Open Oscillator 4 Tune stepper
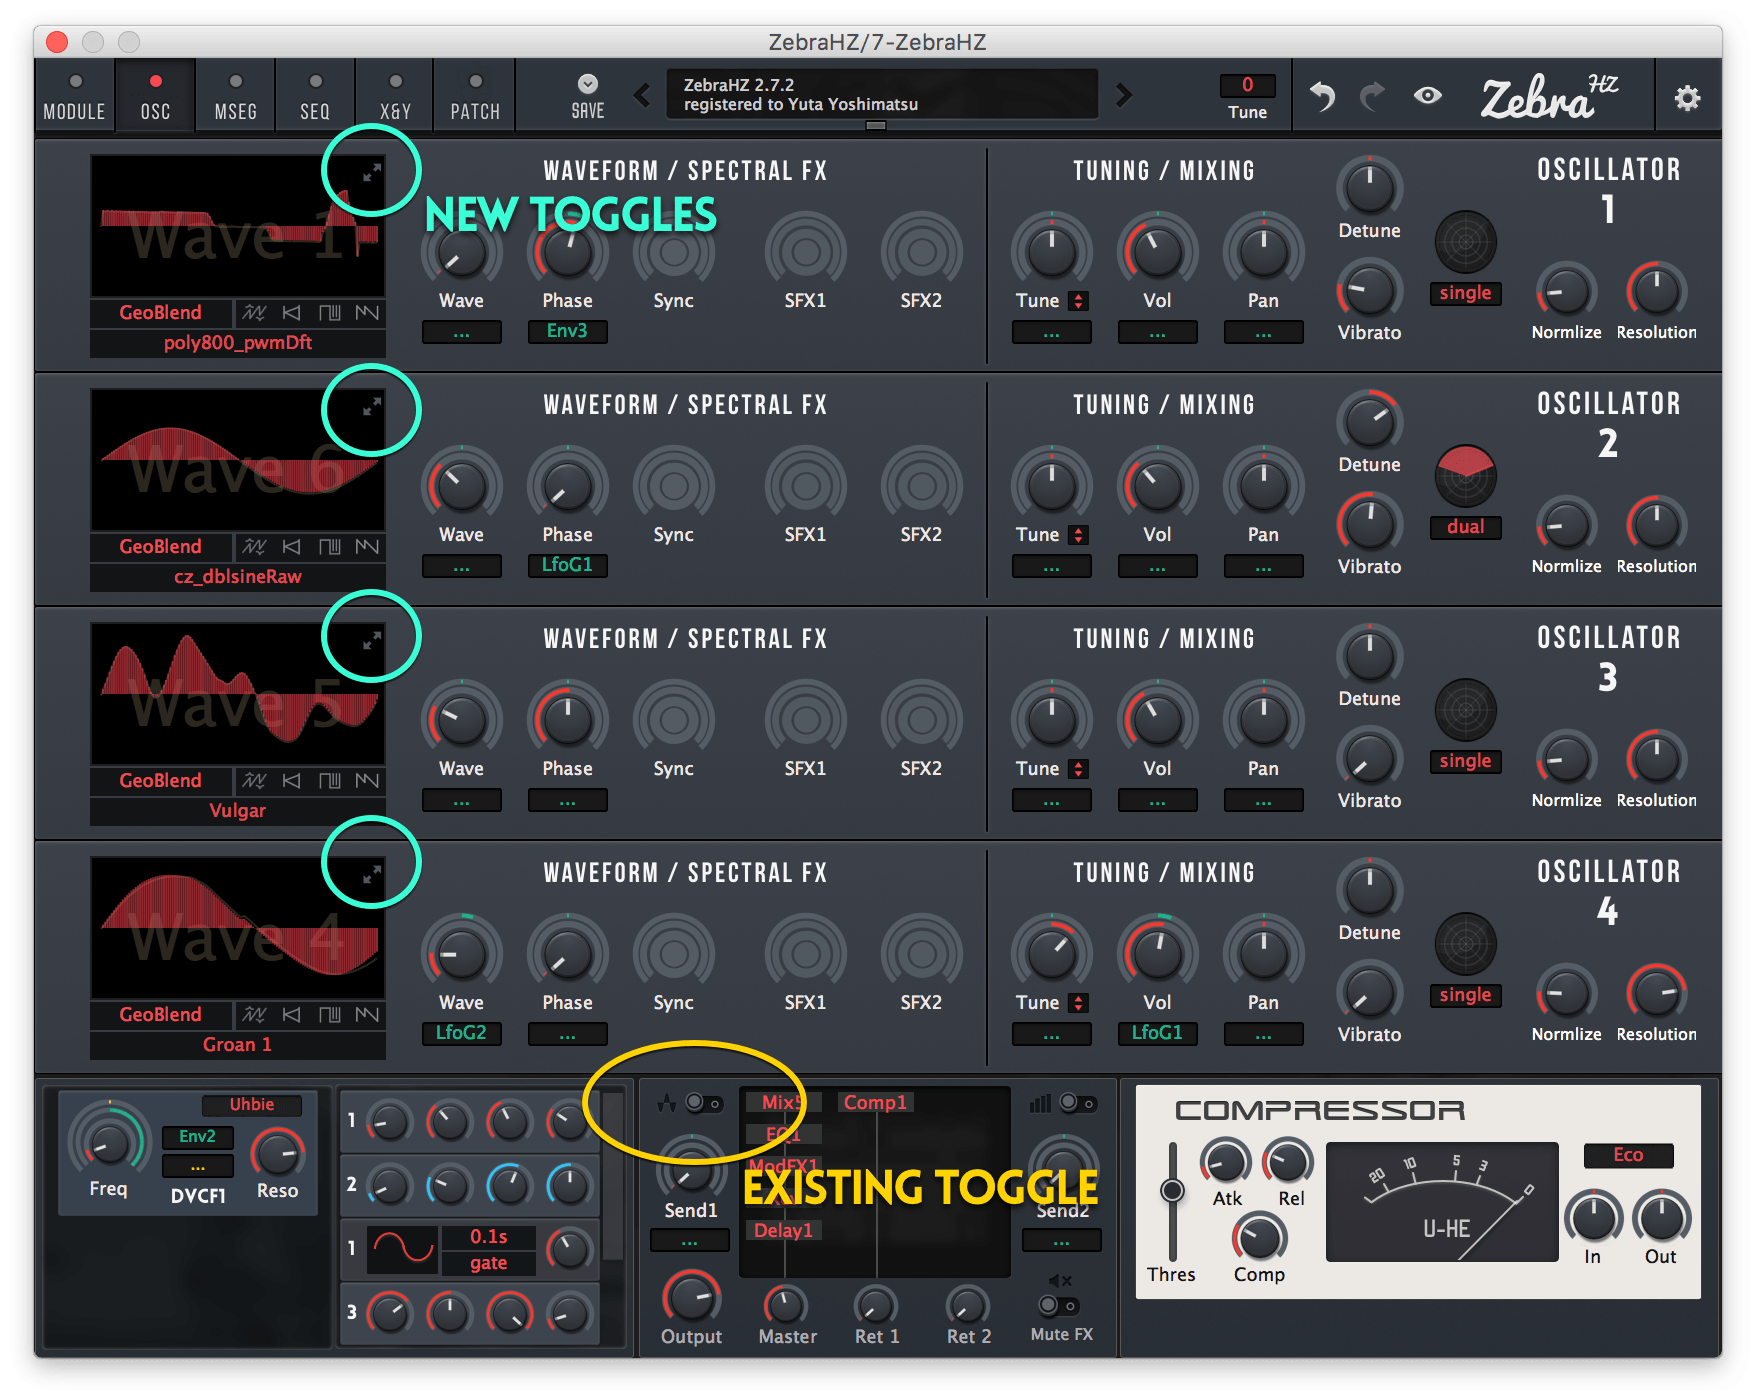 coord(1078,1003)
